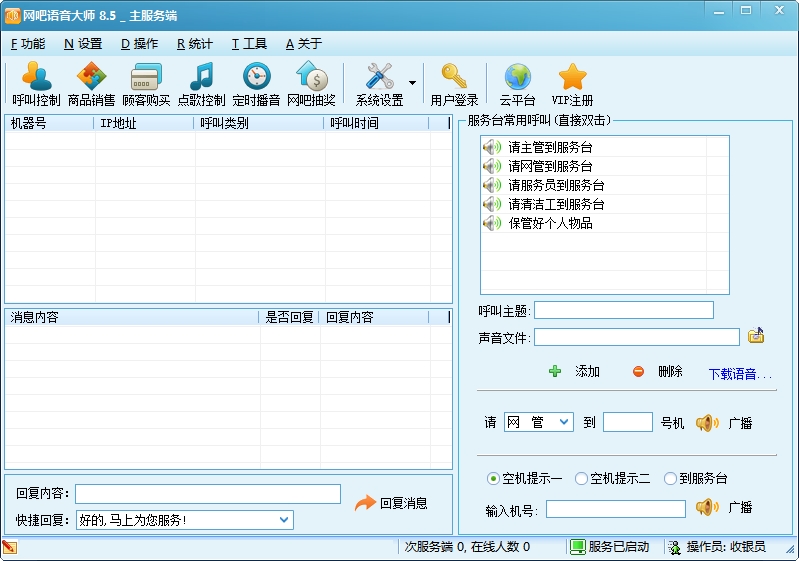Expand the 系统设置 dropdown arrow

tap(413, 83)
